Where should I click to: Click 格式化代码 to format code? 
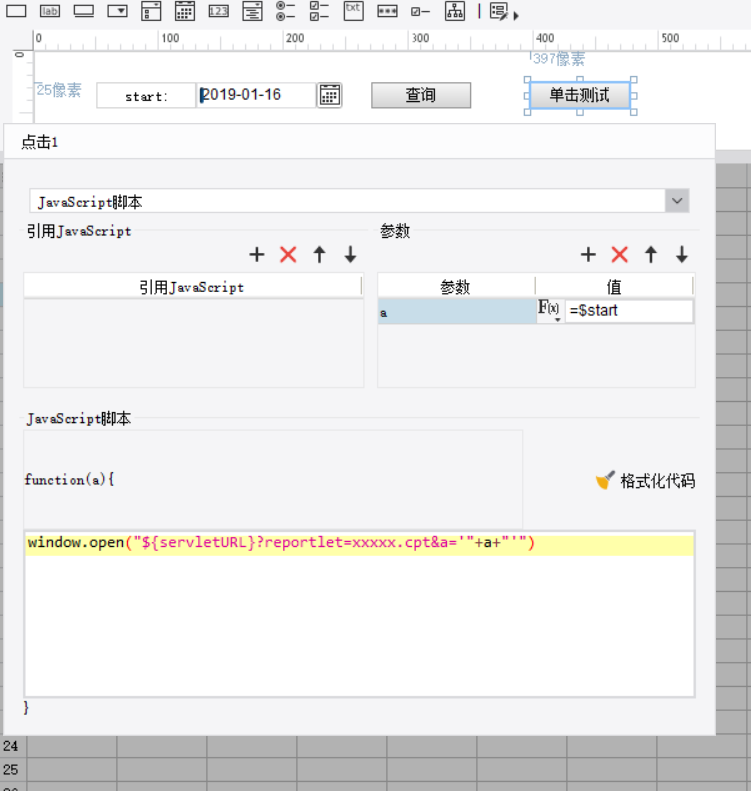[x=645, y=480]
